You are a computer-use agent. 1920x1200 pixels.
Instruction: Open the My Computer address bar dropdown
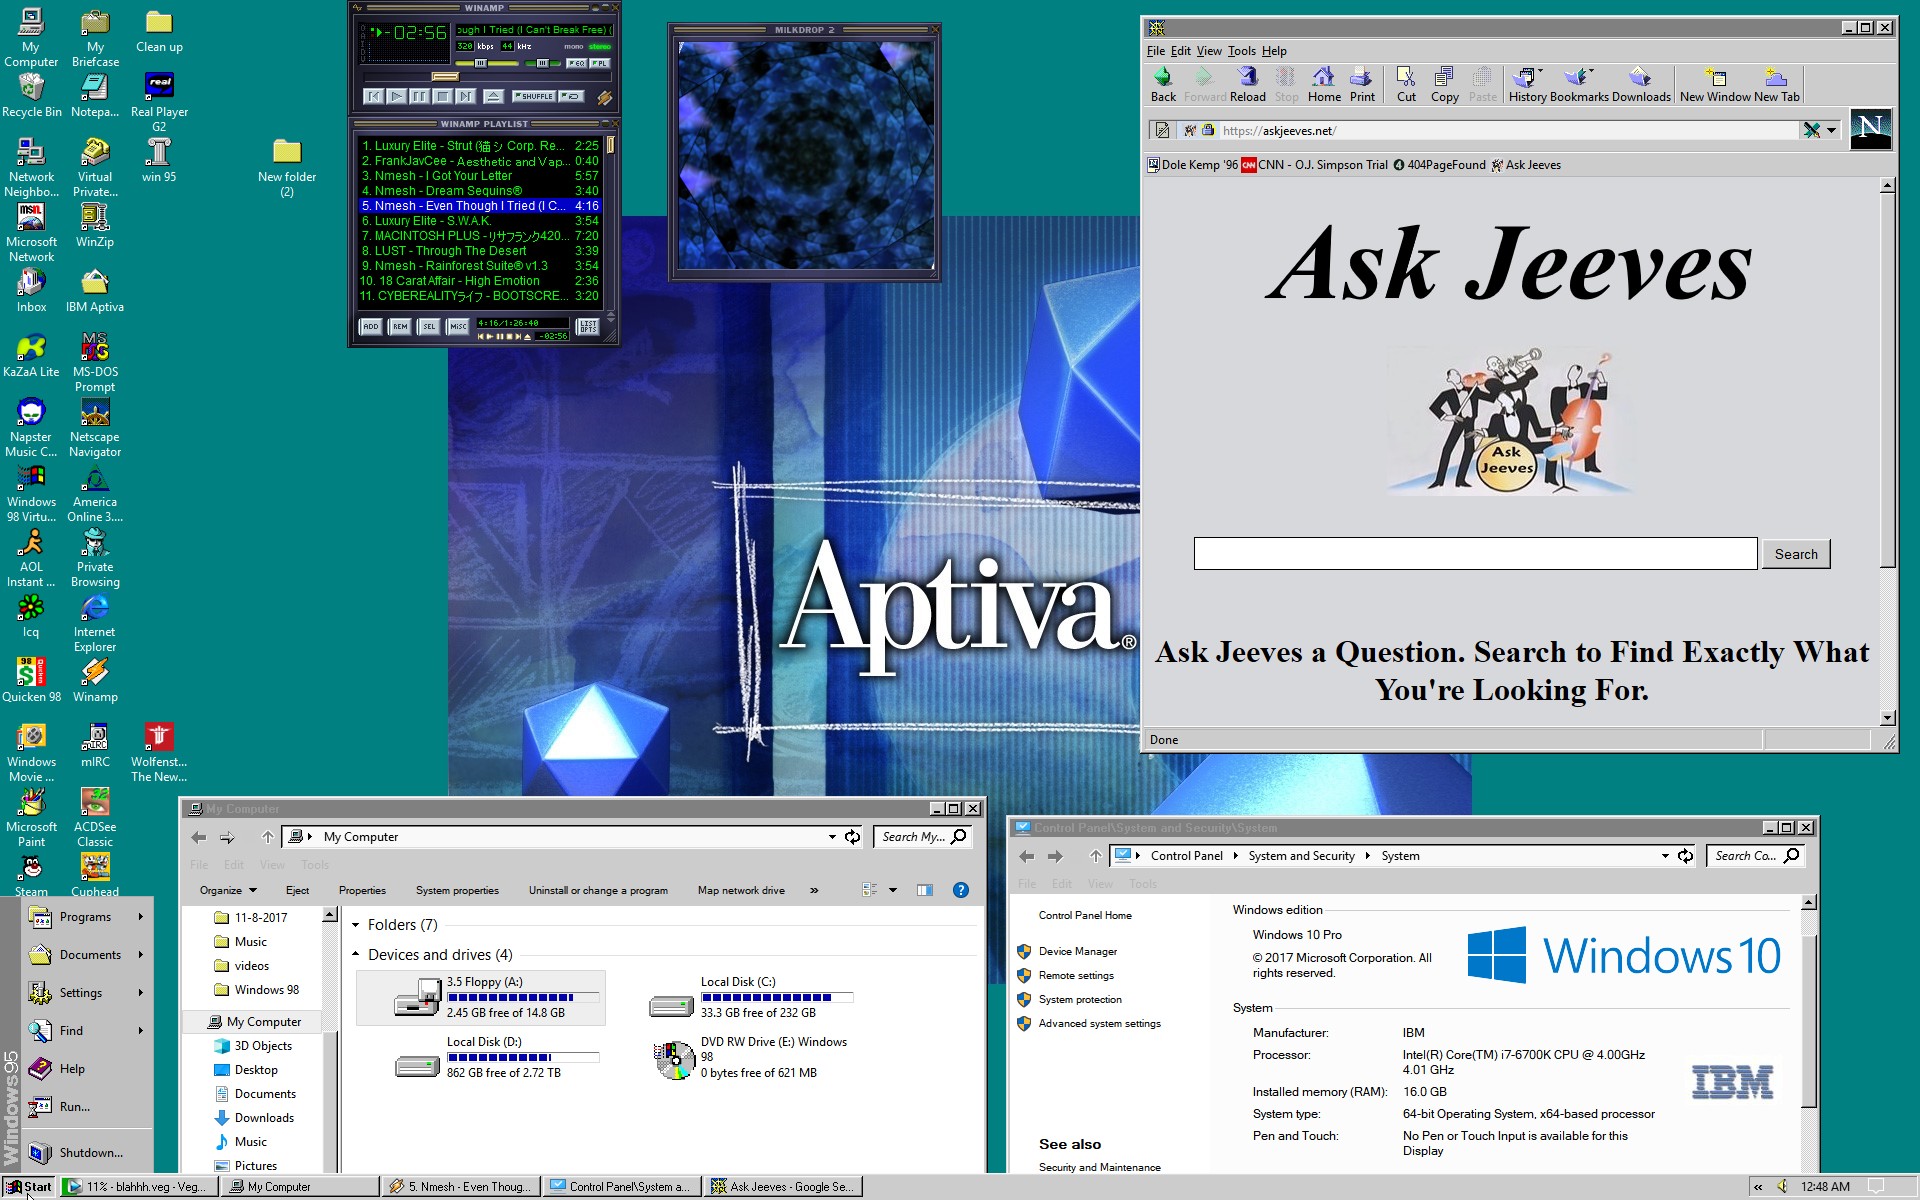(x=832, y=837)
